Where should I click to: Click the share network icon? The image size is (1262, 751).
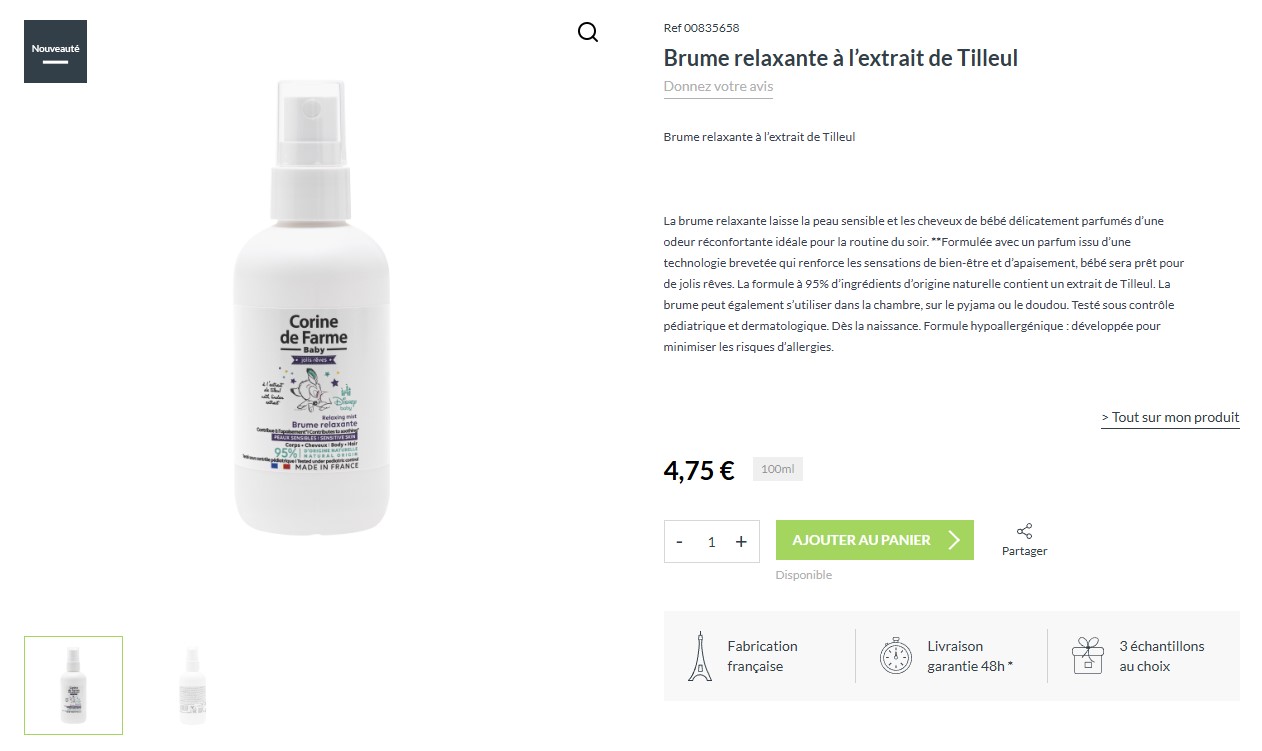click(x=1024, y=531)
